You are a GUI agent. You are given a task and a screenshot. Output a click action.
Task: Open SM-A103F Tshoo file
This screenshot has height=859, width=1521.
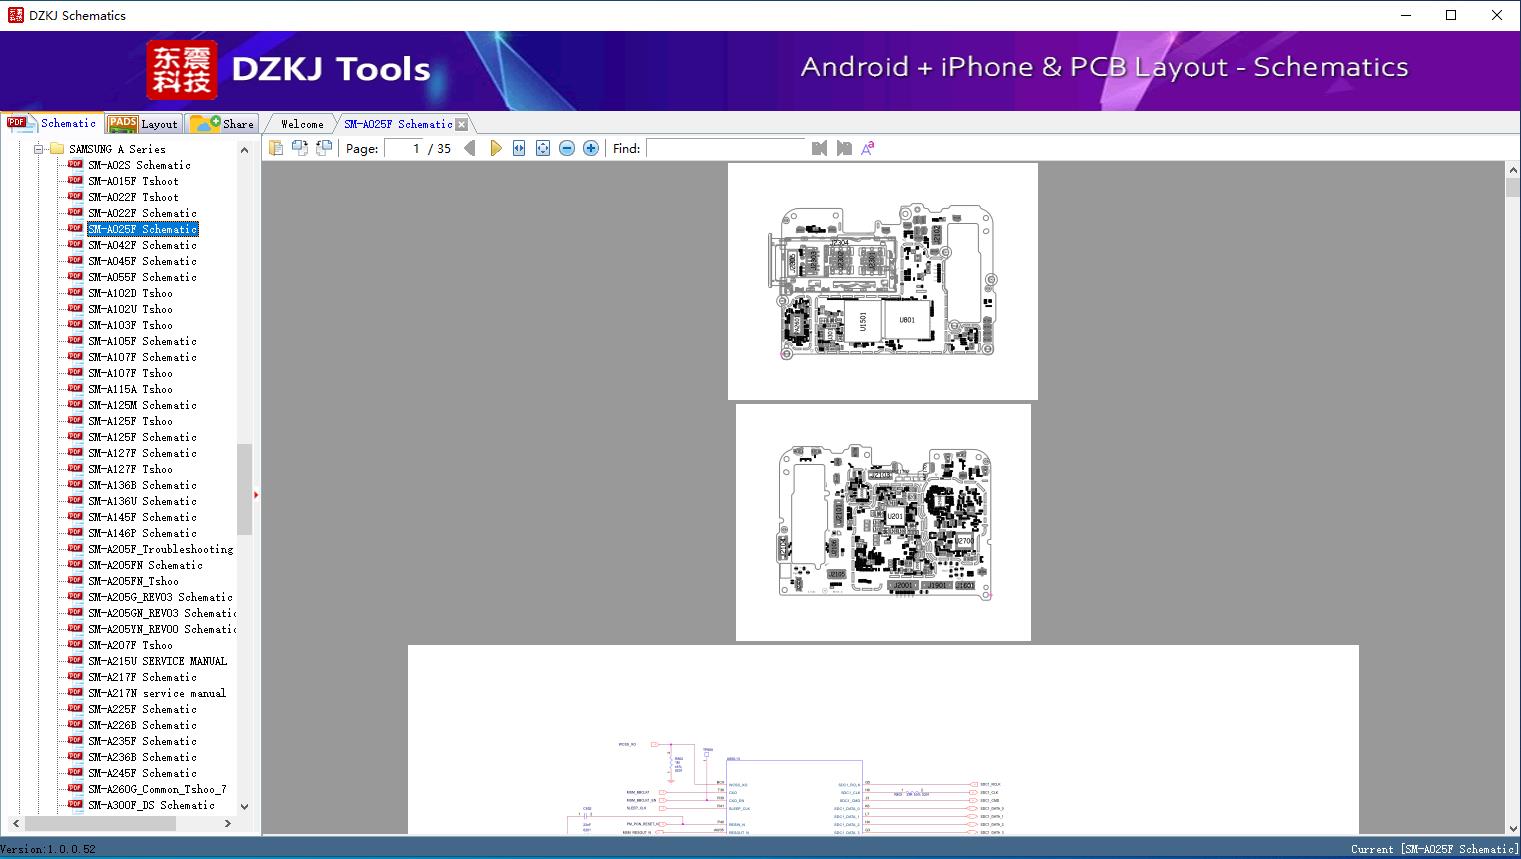pyautogui.click(x=130, y=325)
